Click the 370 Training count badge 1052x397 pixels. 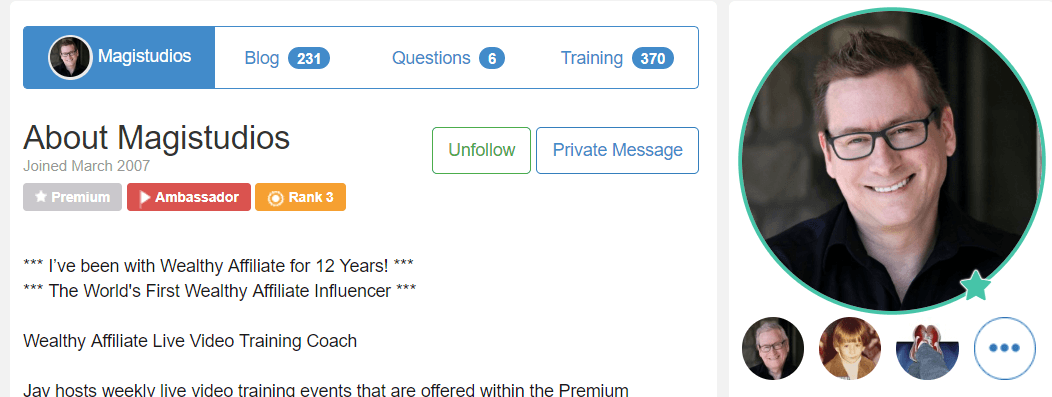click(x=653, y=59)
